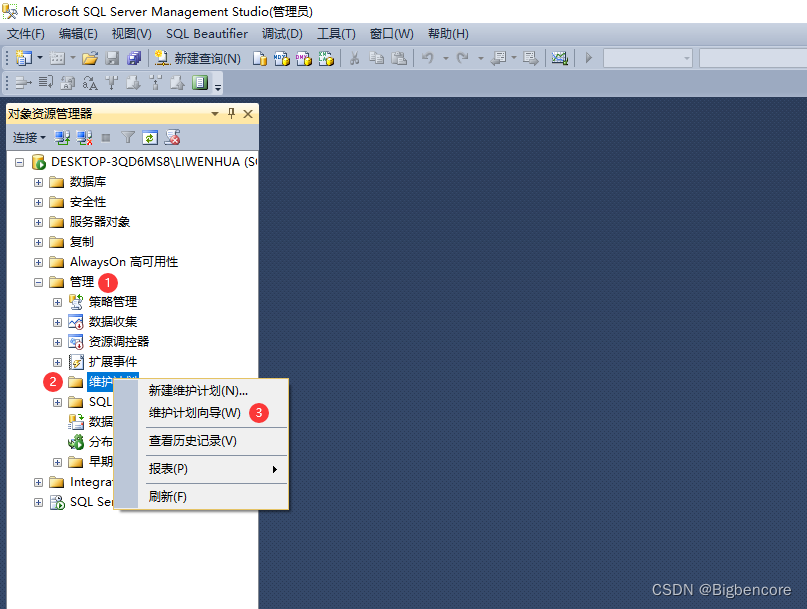Click the Refresh icon in Object Explorer
The width and height of the screenshot is (807, 609).
[150, 137]
